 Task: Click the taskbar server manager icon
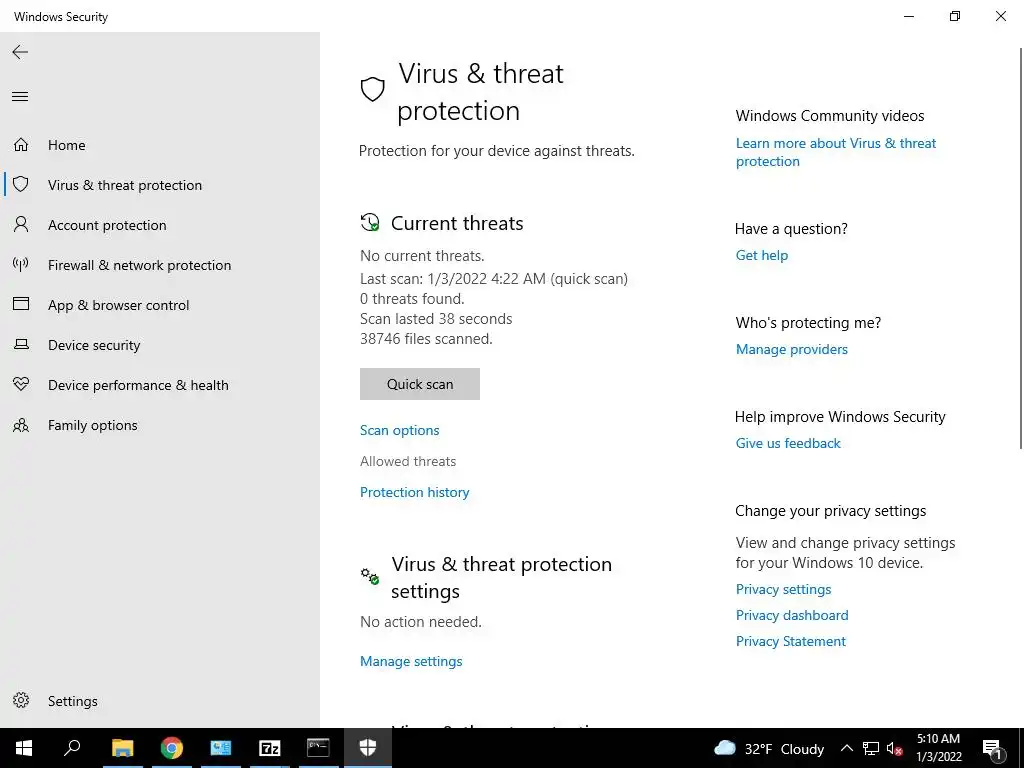220,748
